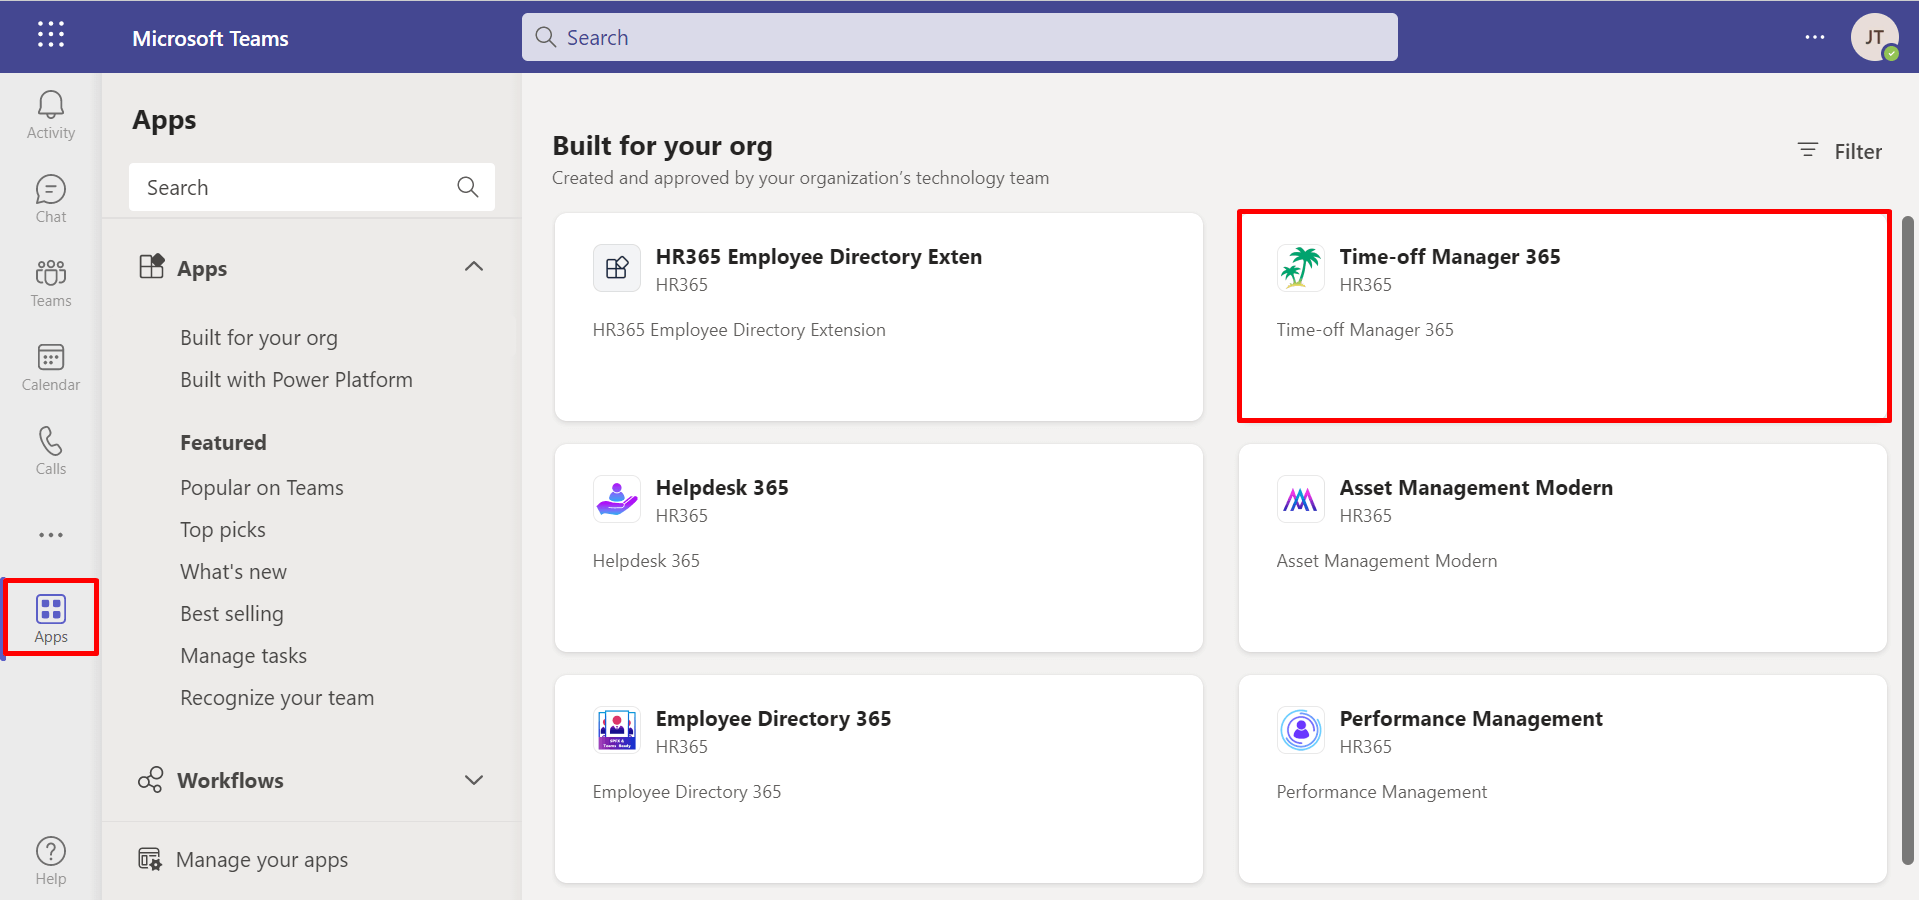The image size is (1919, 900).
Task: Select Popular on Teams category
Action: pyautogui.click(x=262, y=488)
